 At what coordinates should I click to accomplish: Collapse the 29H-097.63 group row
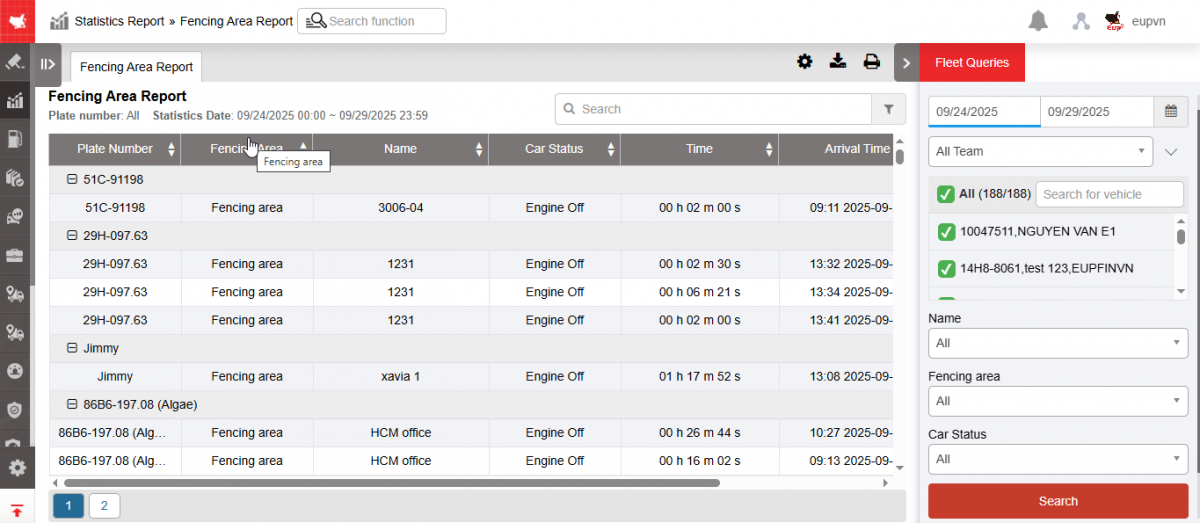tap(71, 236)
